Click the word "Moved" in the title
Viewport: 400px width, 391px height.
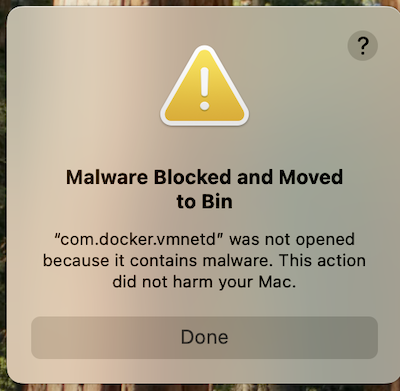[311, 177]
